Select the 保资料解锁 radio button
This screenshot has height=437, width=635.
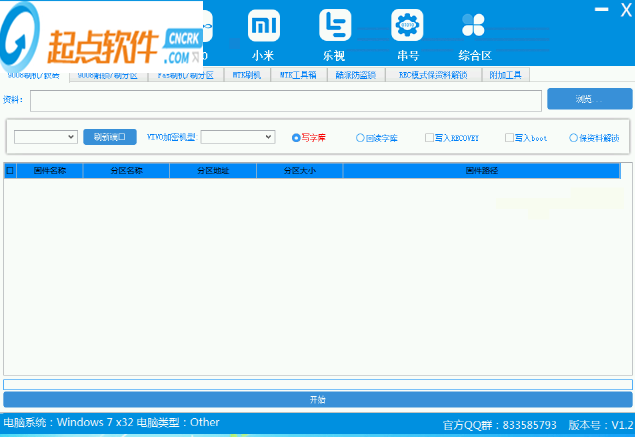[x=573, y=138]
